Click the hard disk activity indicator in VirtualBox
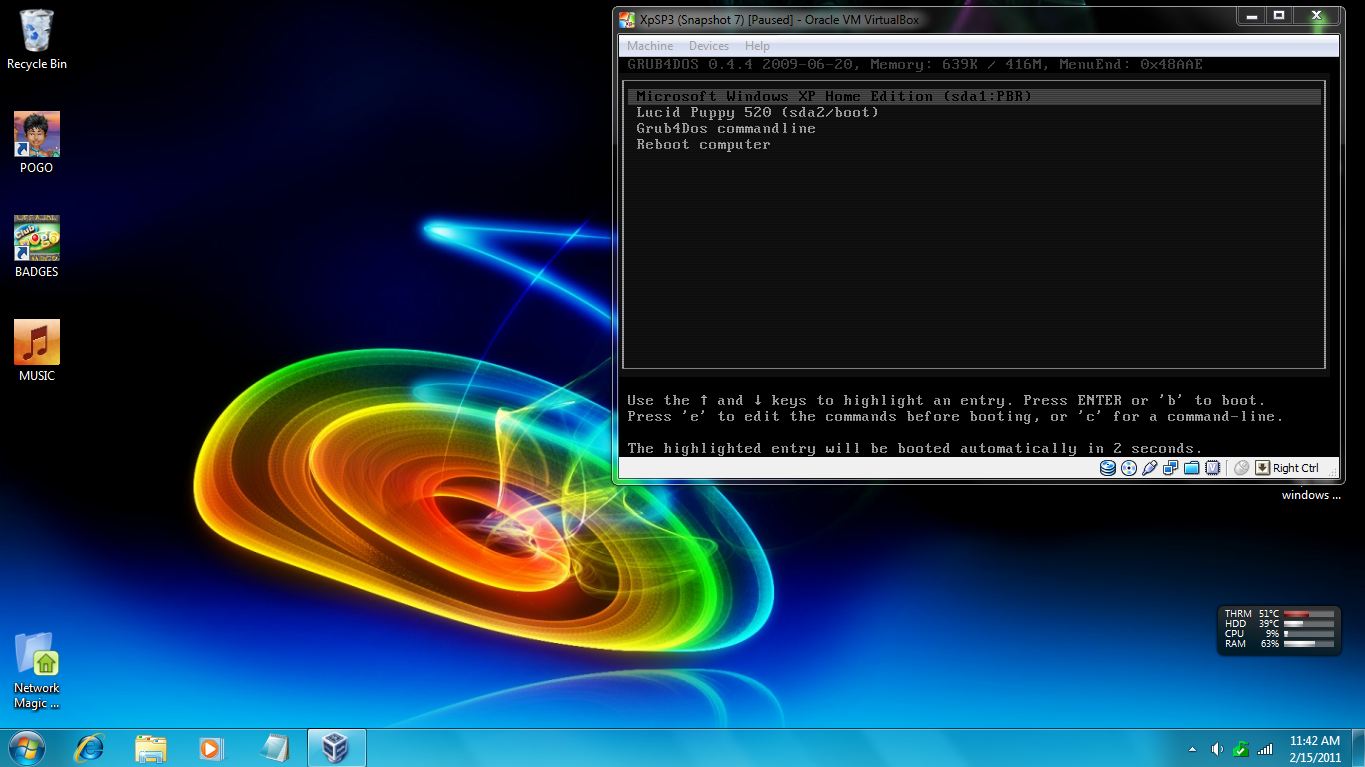Screen dimensions: 1365x767 click(1107, 468)
